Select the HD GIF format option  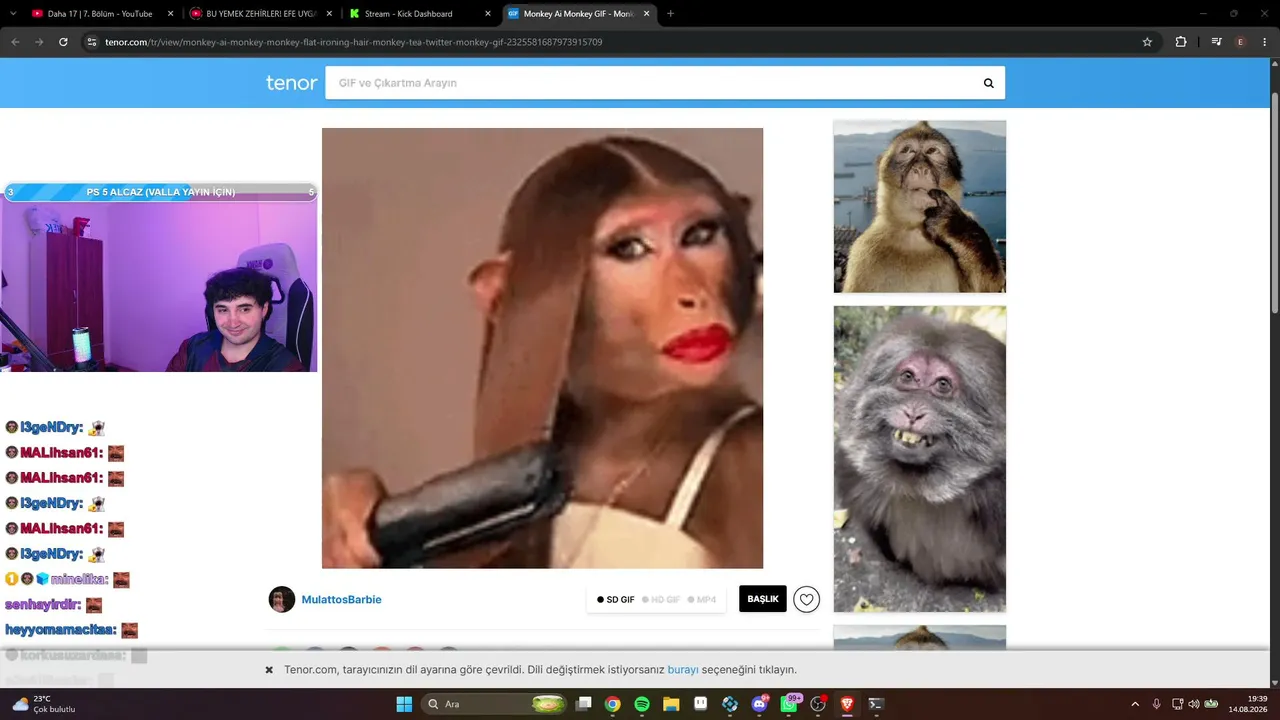pyautogui.click(x=661, y=600)
